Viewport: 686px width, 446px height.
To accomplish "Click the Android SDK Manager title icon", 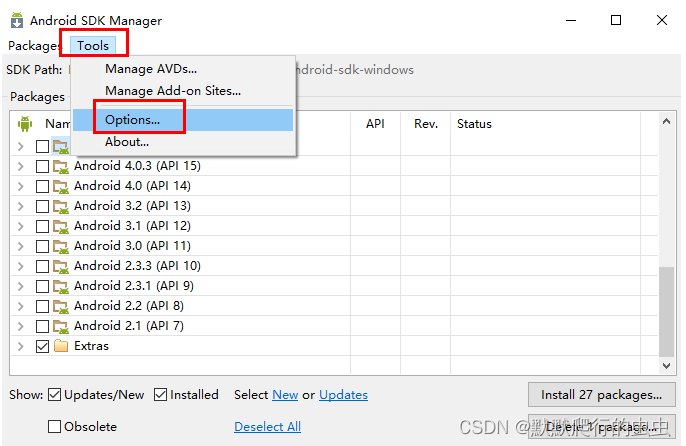I will pyautogui.click(x=17, y=21).
